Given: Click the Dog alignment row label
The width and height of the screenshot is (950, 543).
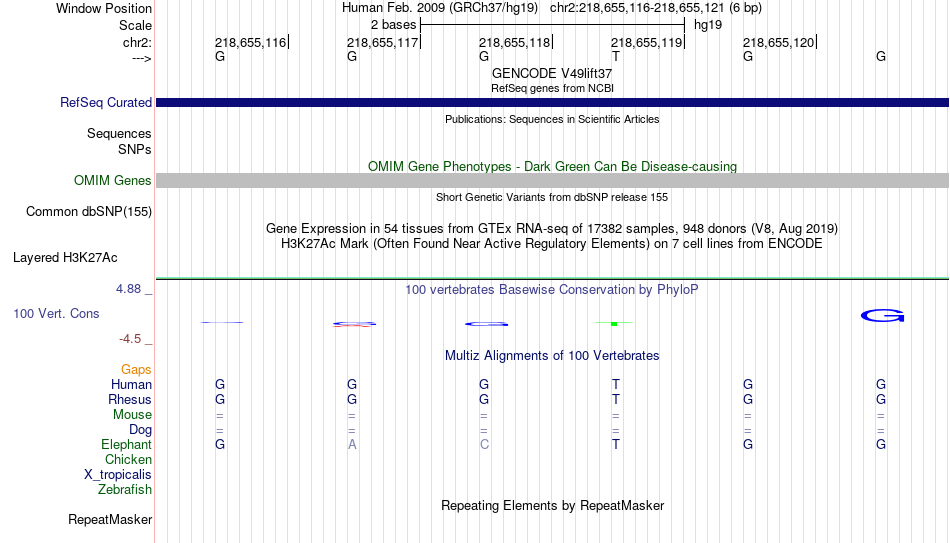Looking at the screenshot, I should point(140,430).
